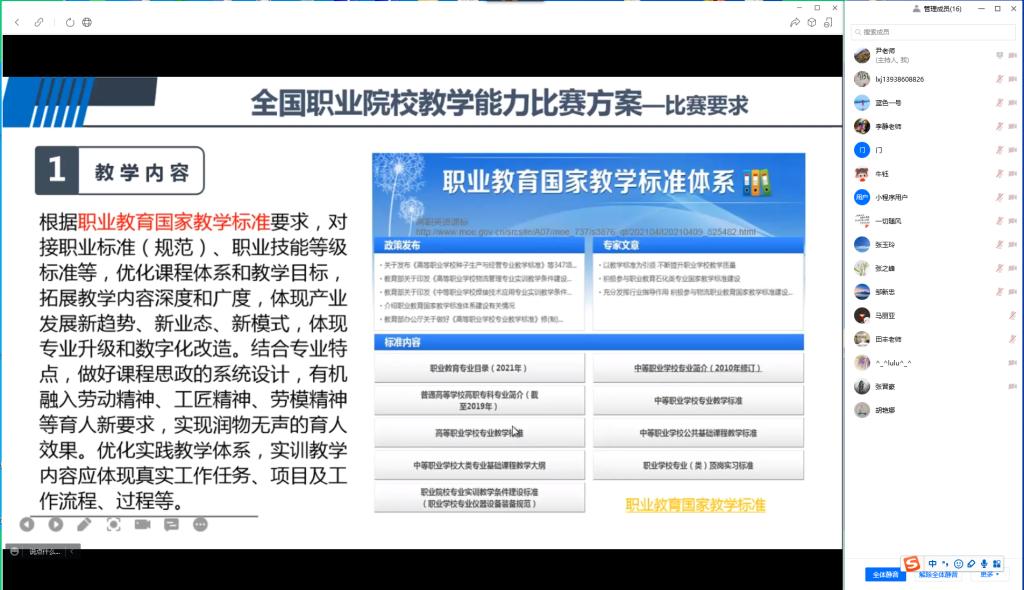The width and height of the screenshot is (1024, 590).
Task: Click the Sogou input method logo
Action: click(x=910, y=564)
